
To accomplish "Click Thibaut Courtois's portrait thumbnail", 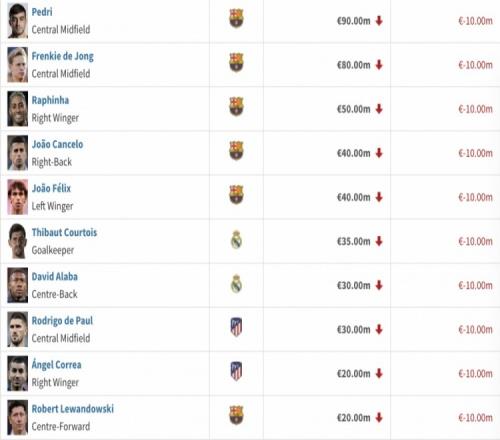I will tap(18, 241).
